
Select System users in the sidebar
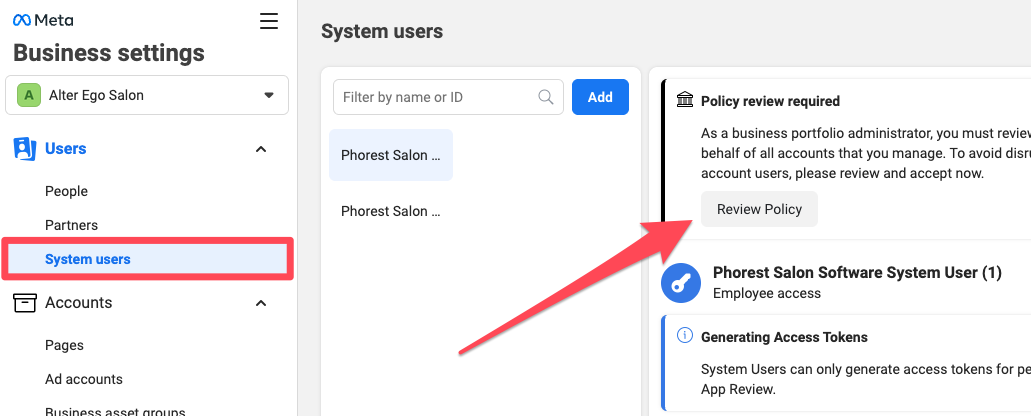tap(147, 259)
